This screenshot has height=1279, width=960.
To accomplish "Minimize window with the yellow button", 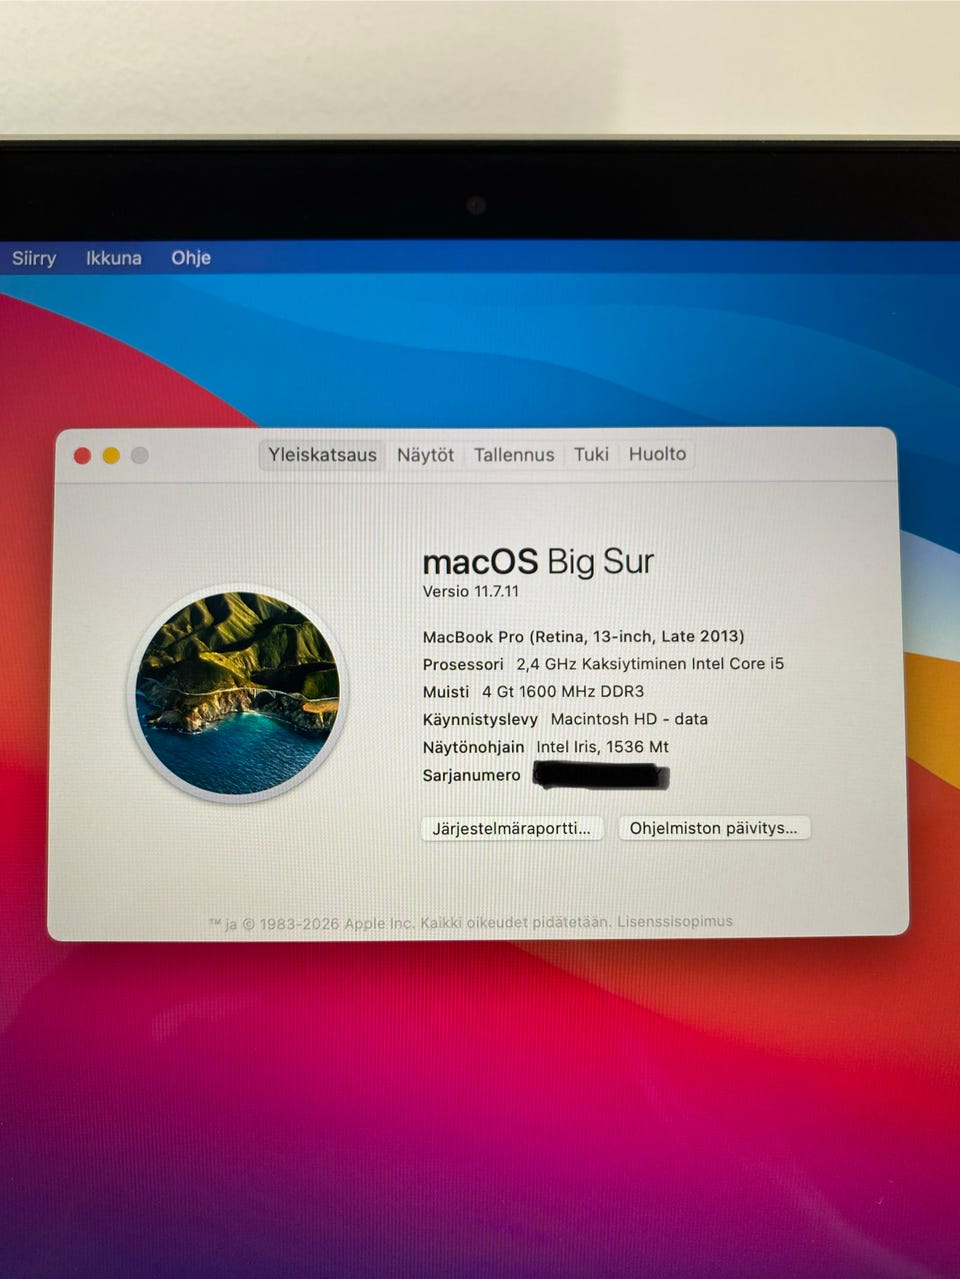I will coord(111,456).
